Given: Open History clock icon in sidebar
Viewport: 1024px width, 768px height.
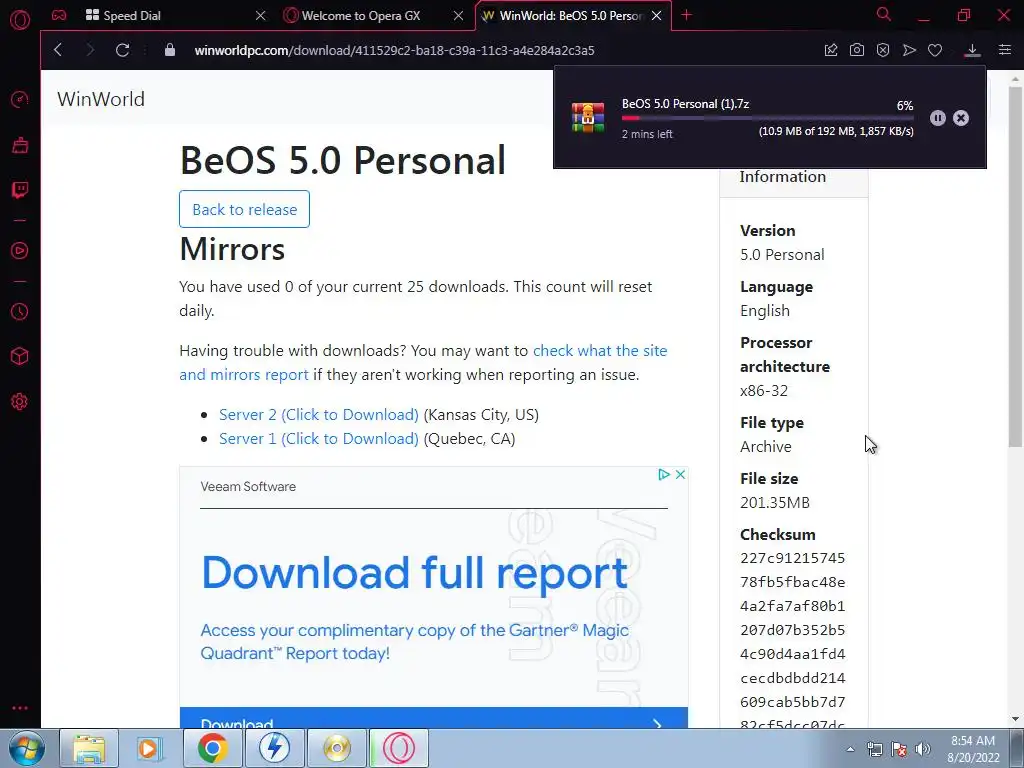Looking at the screenshot, I should click(x=20, y=312).
